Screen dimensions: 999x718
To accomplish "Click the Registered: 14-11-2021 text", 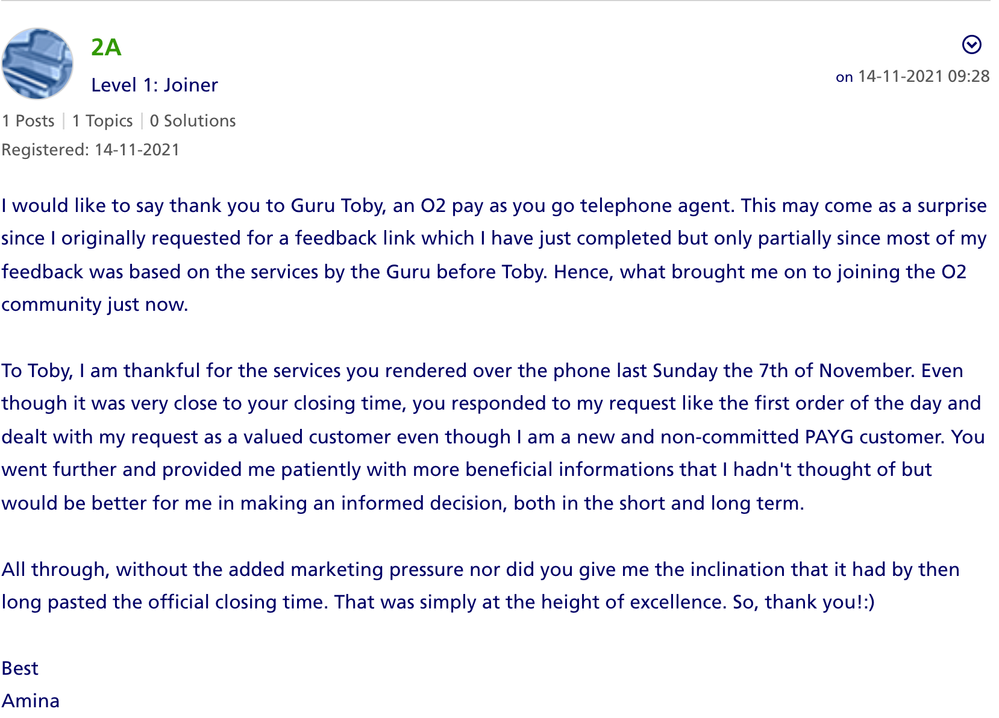I will 91,150.
